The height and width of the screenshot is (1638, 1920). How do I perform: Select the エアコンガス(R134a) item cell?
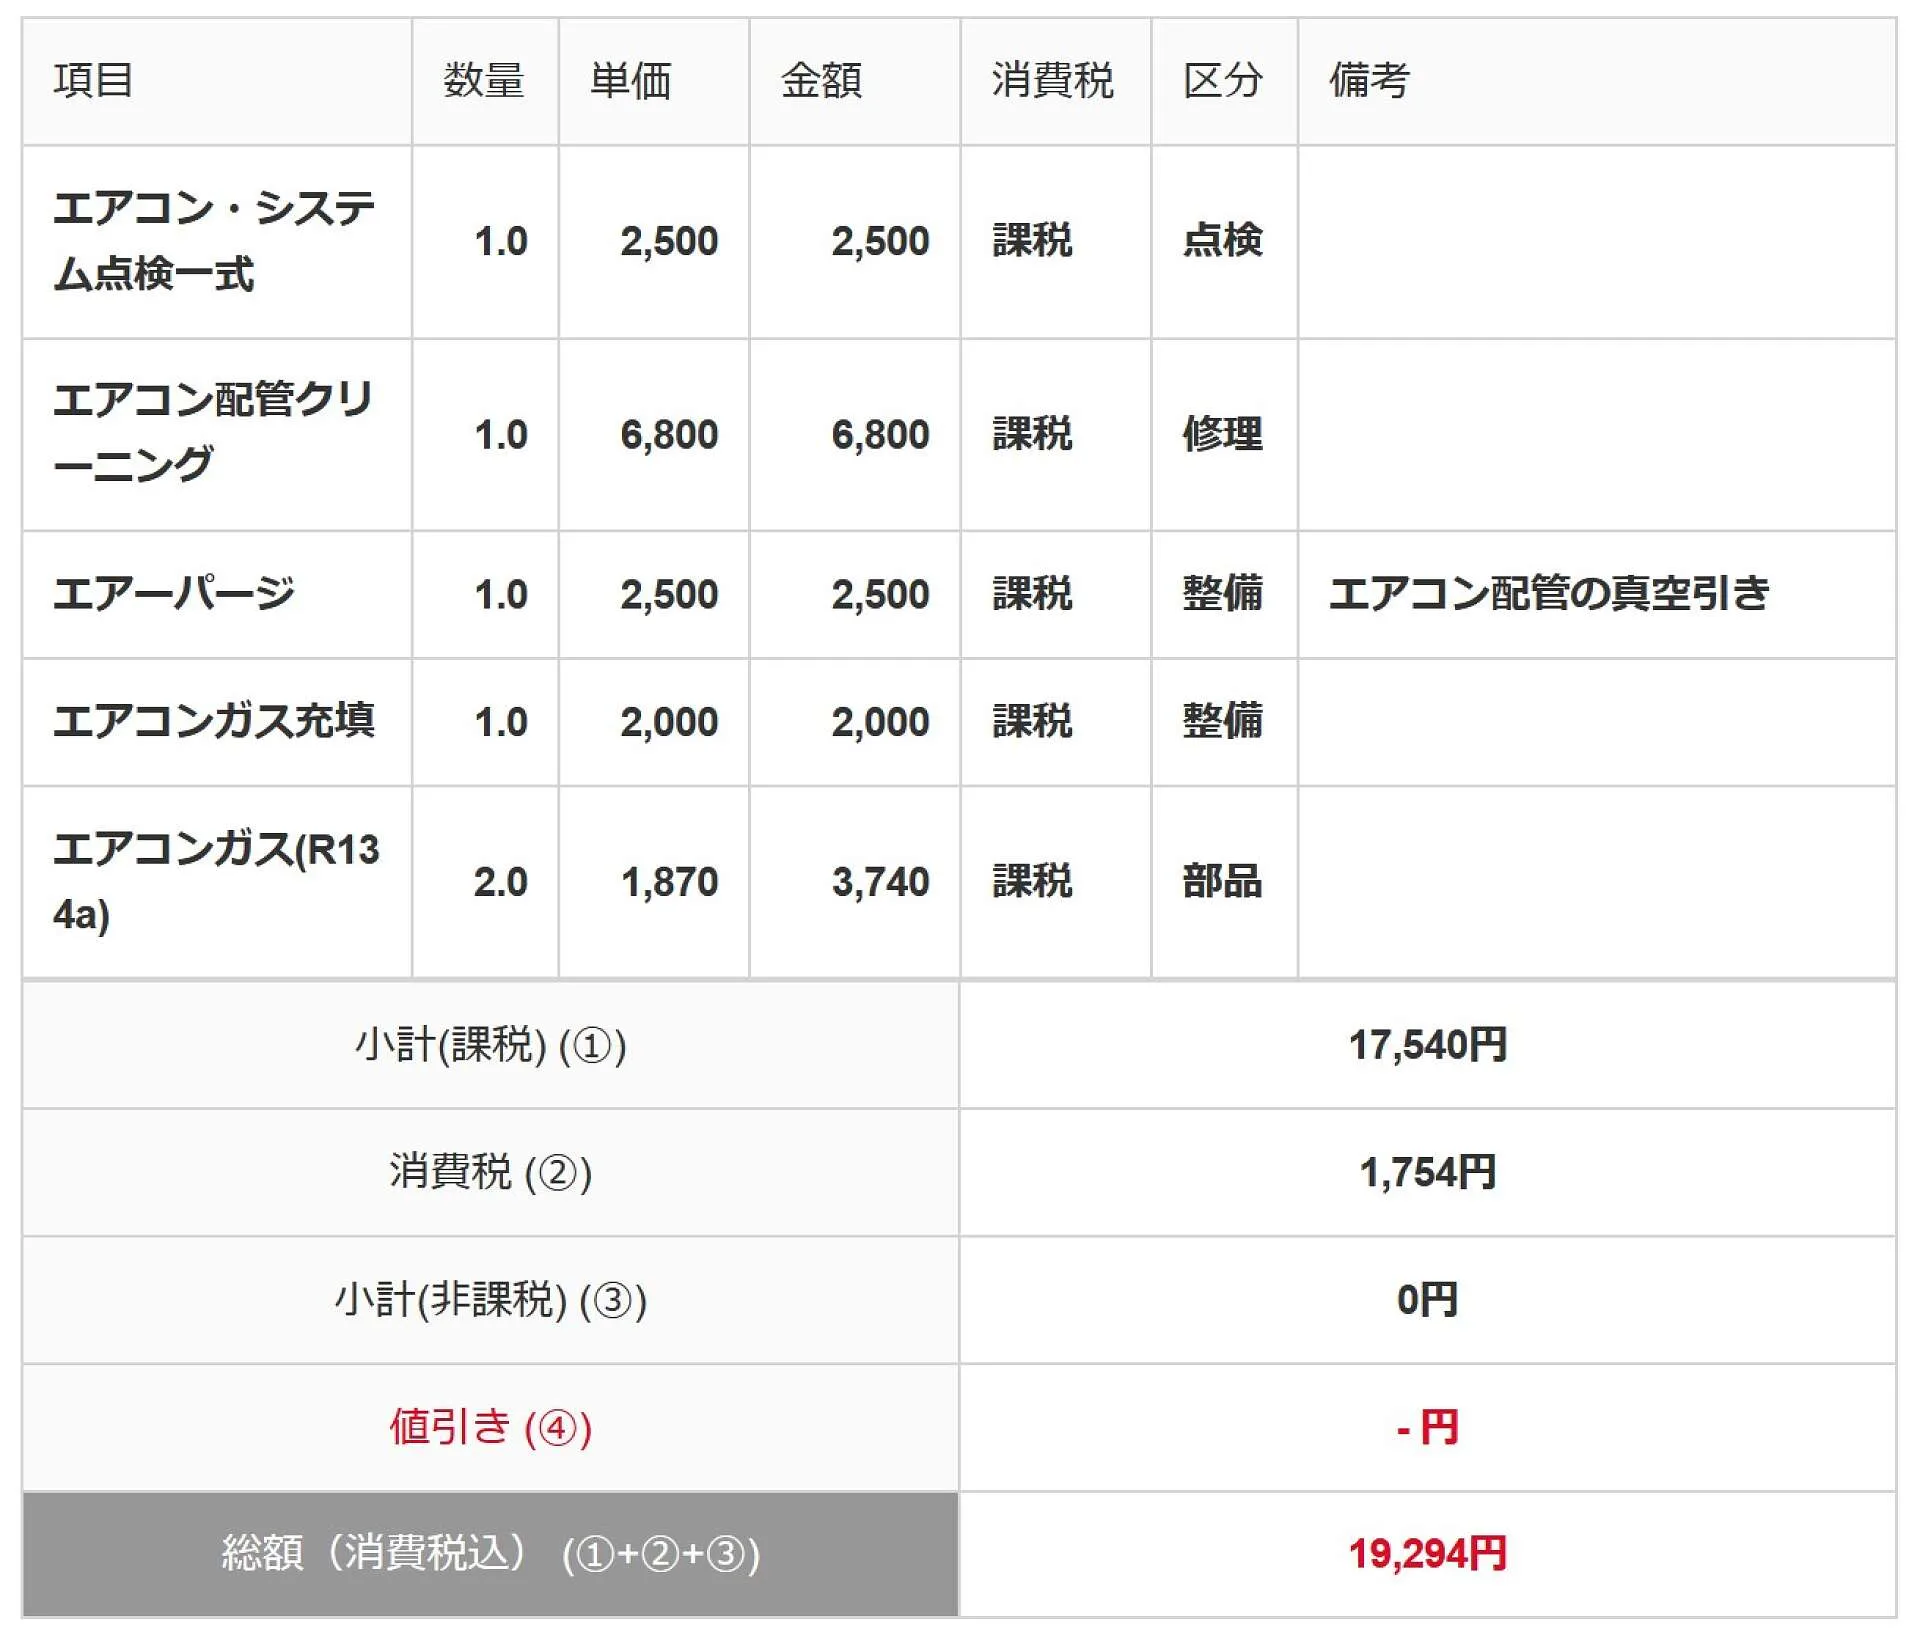pyautogui.click(x=216, y=881)
